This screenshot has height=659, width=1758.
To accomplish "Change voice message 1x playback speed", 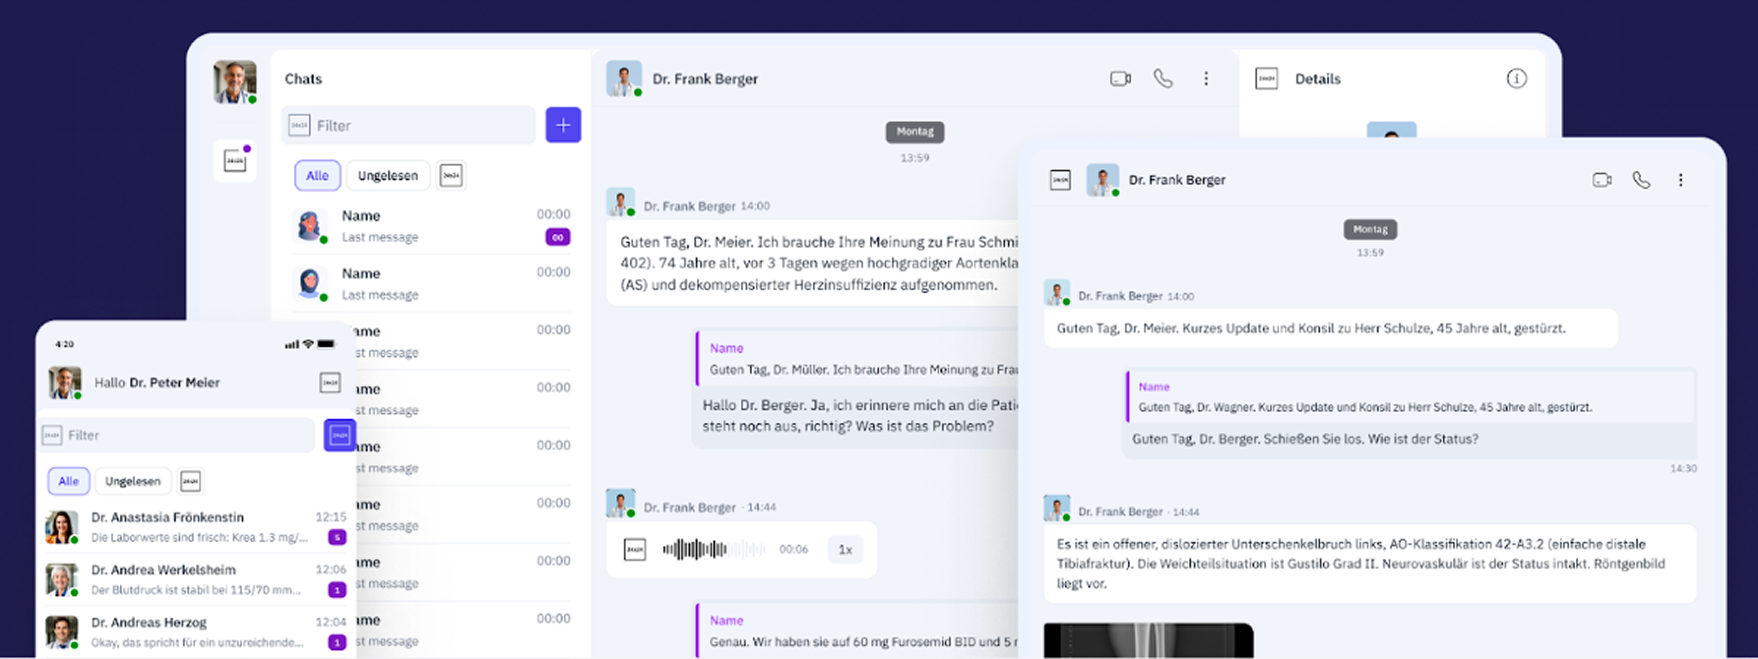I will coord(845,549).
